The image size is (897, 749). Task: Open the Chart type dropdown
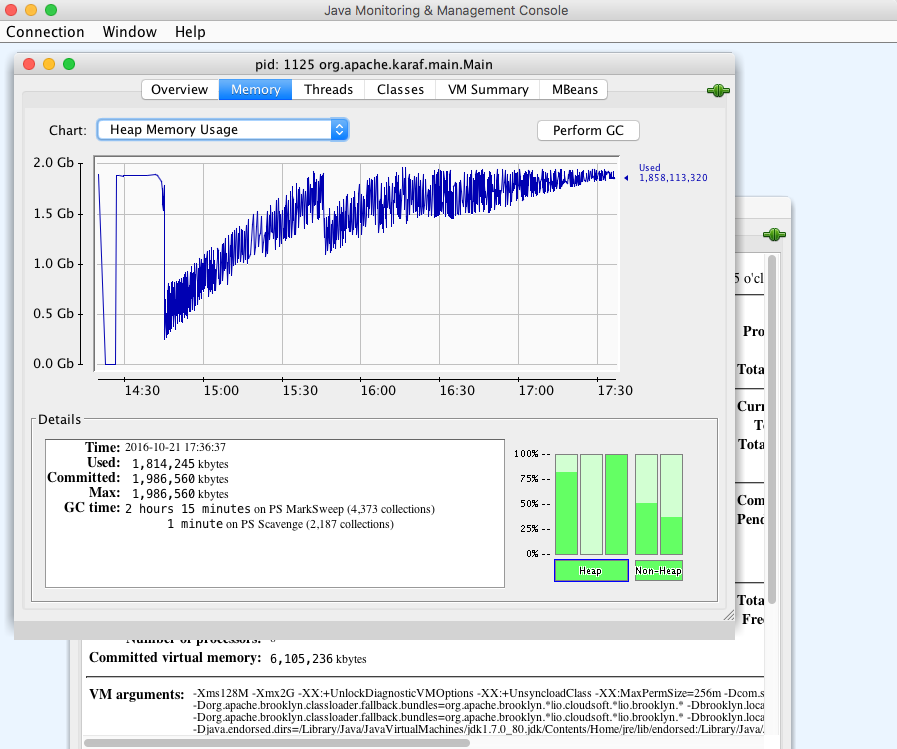[x=223, y=130]
